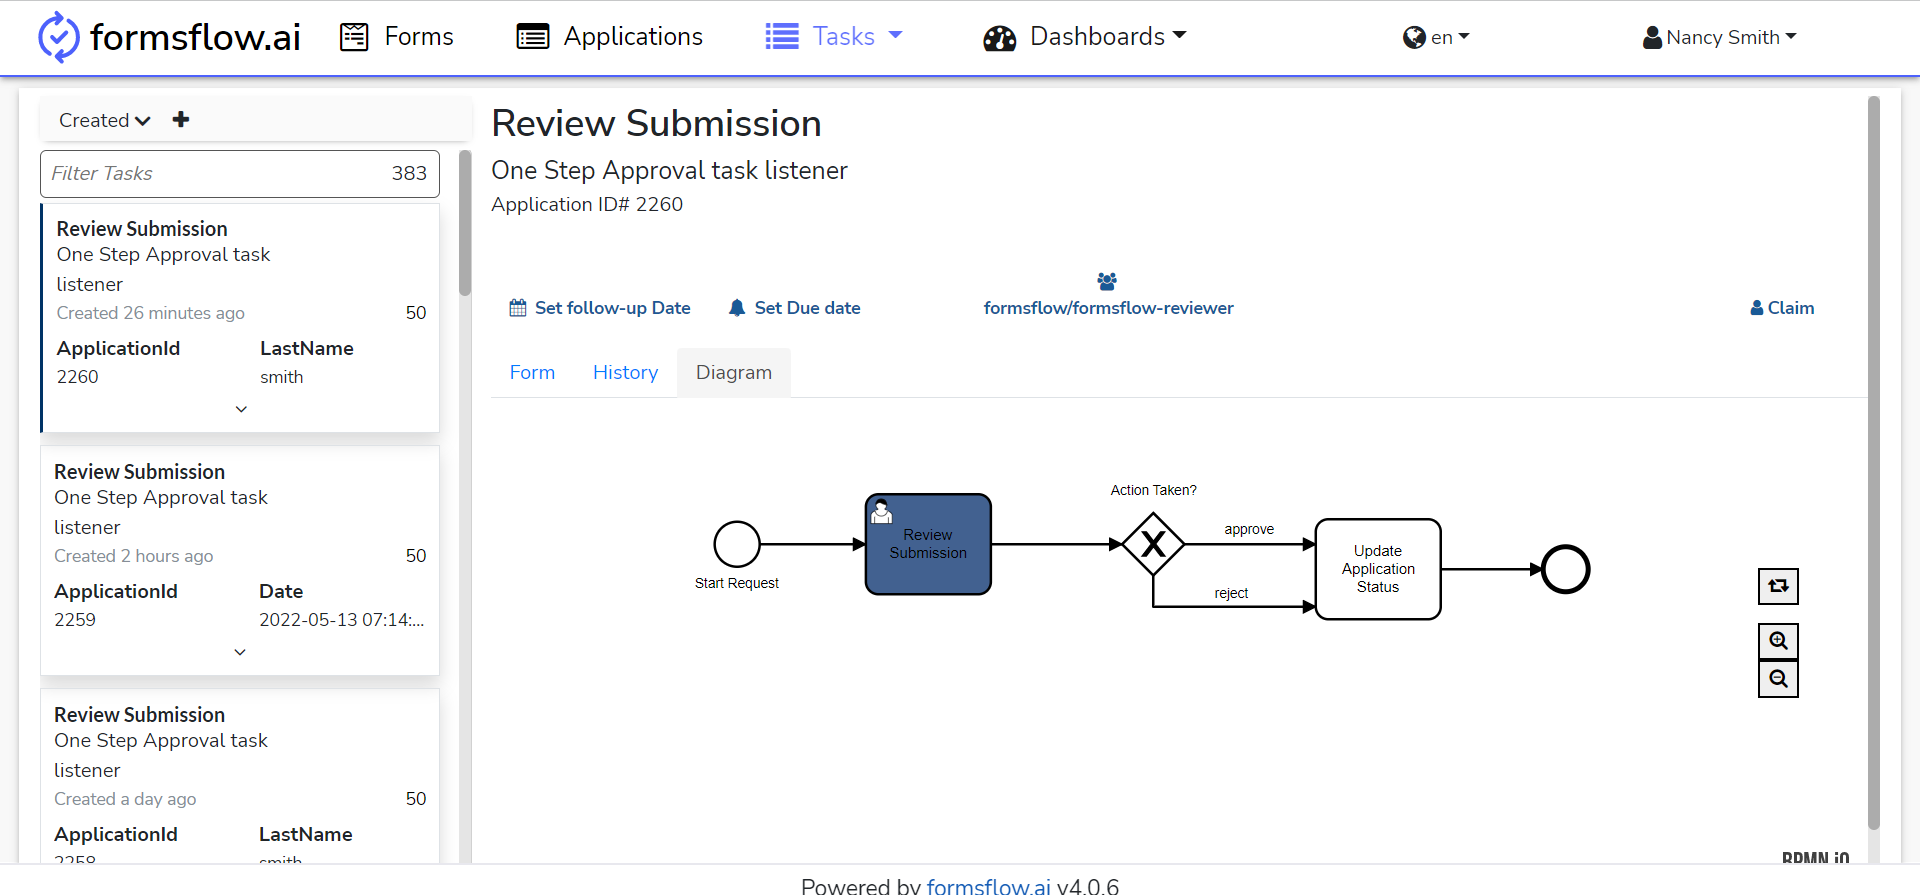Claim this task
Screen dimensions: 1920x895
pos(1782,308)
